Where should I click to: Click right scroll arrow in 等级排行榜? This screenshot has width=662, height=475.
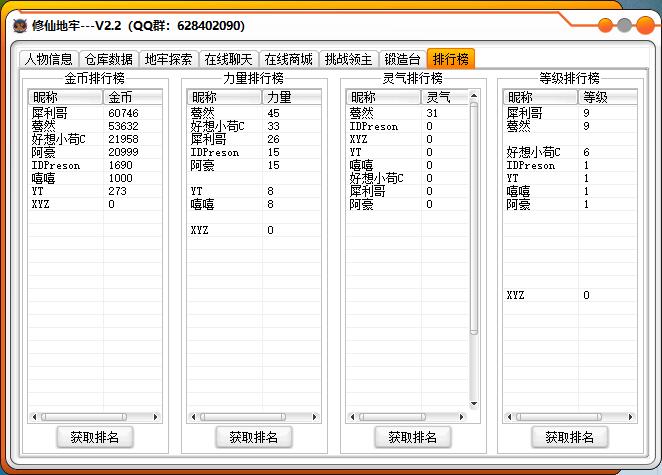631,417
